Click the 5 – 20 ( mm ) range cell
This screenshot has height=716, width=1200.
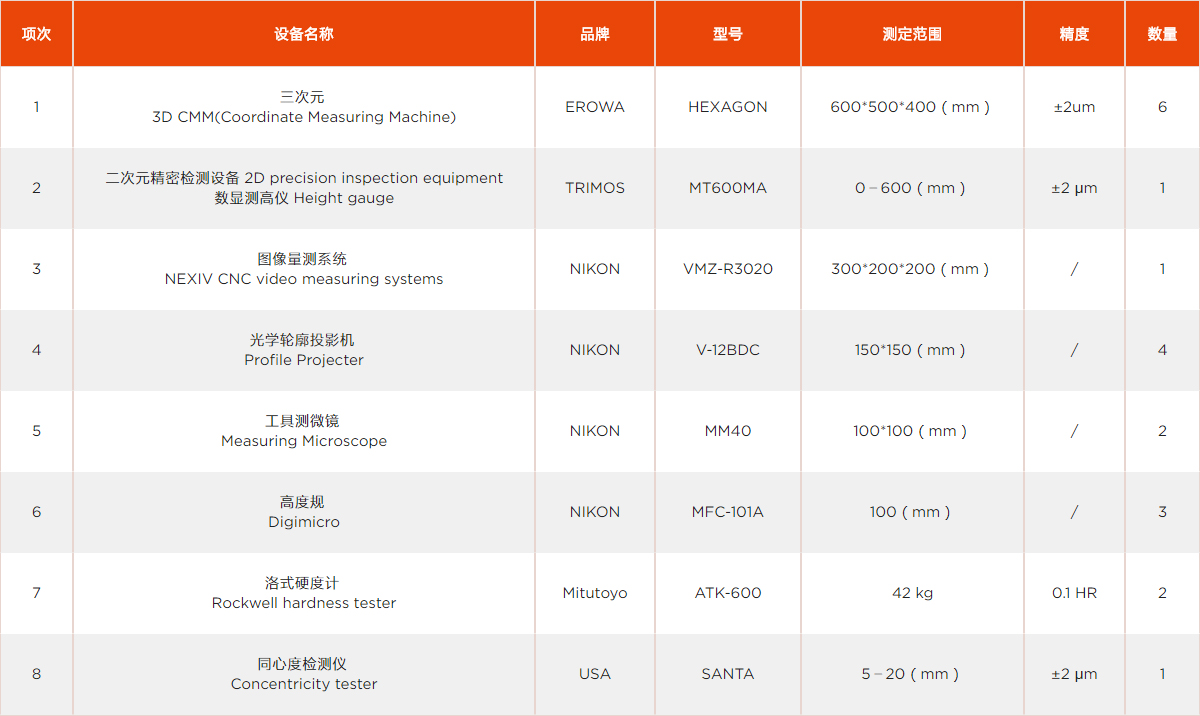pyautogui.click(x=912, y=674)
